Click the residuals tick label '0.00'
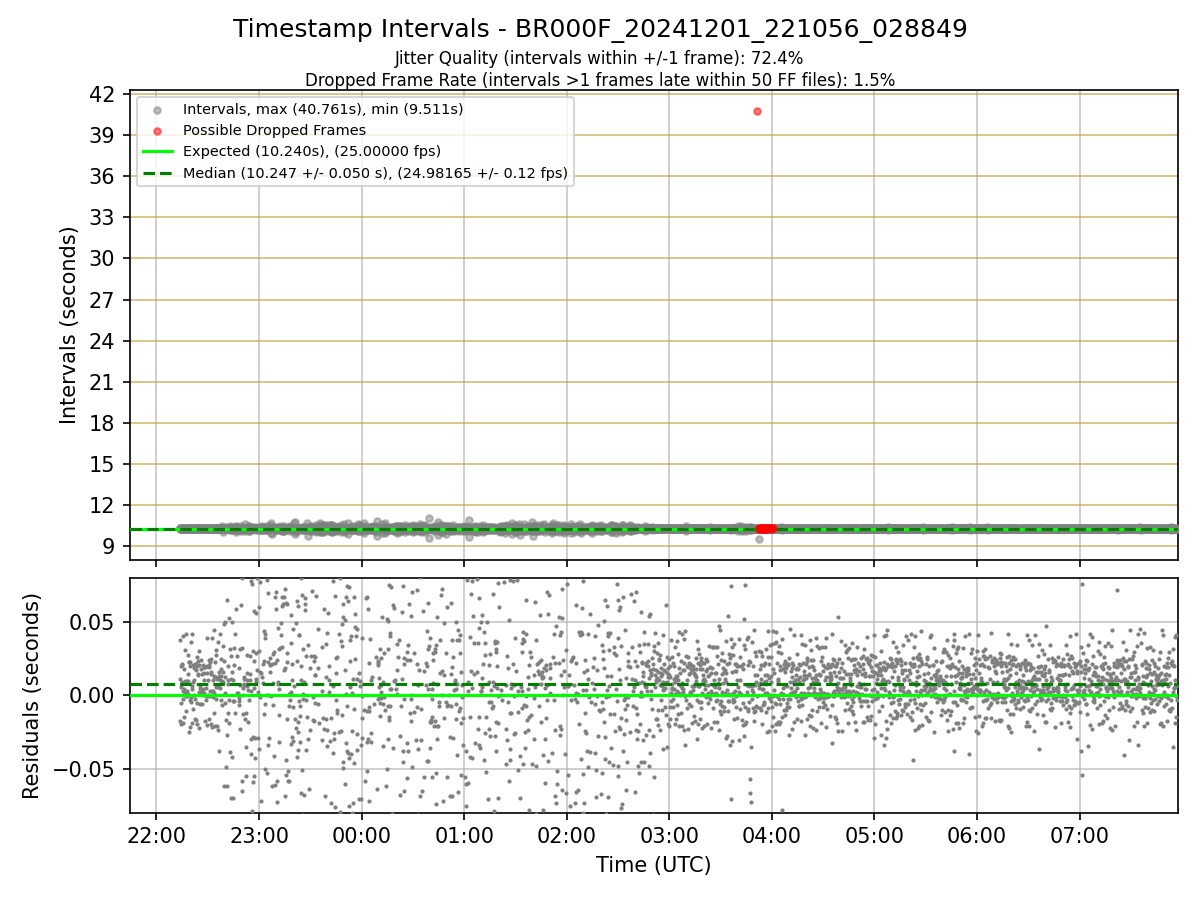The width and height of the screenshot is (1200, 900). tap(94, 695)
